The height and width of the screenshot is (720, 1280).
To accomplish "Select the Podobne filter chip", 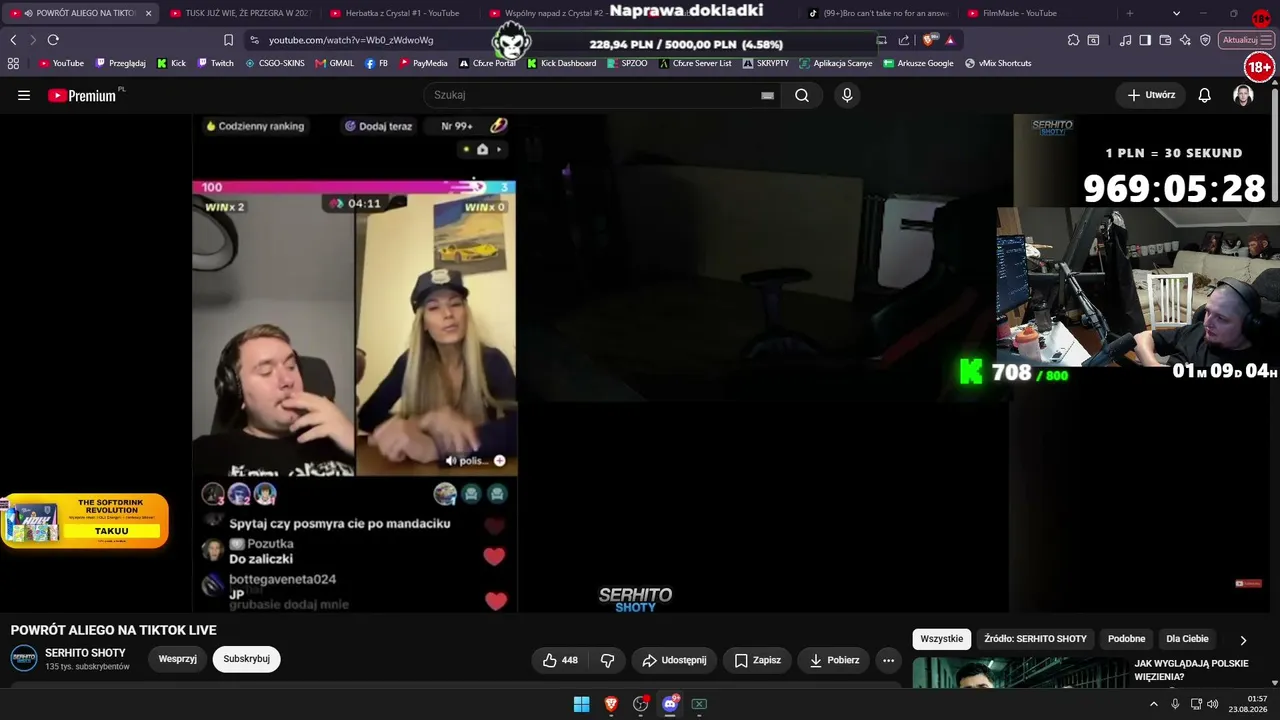I will click(x=1126, y=639).
